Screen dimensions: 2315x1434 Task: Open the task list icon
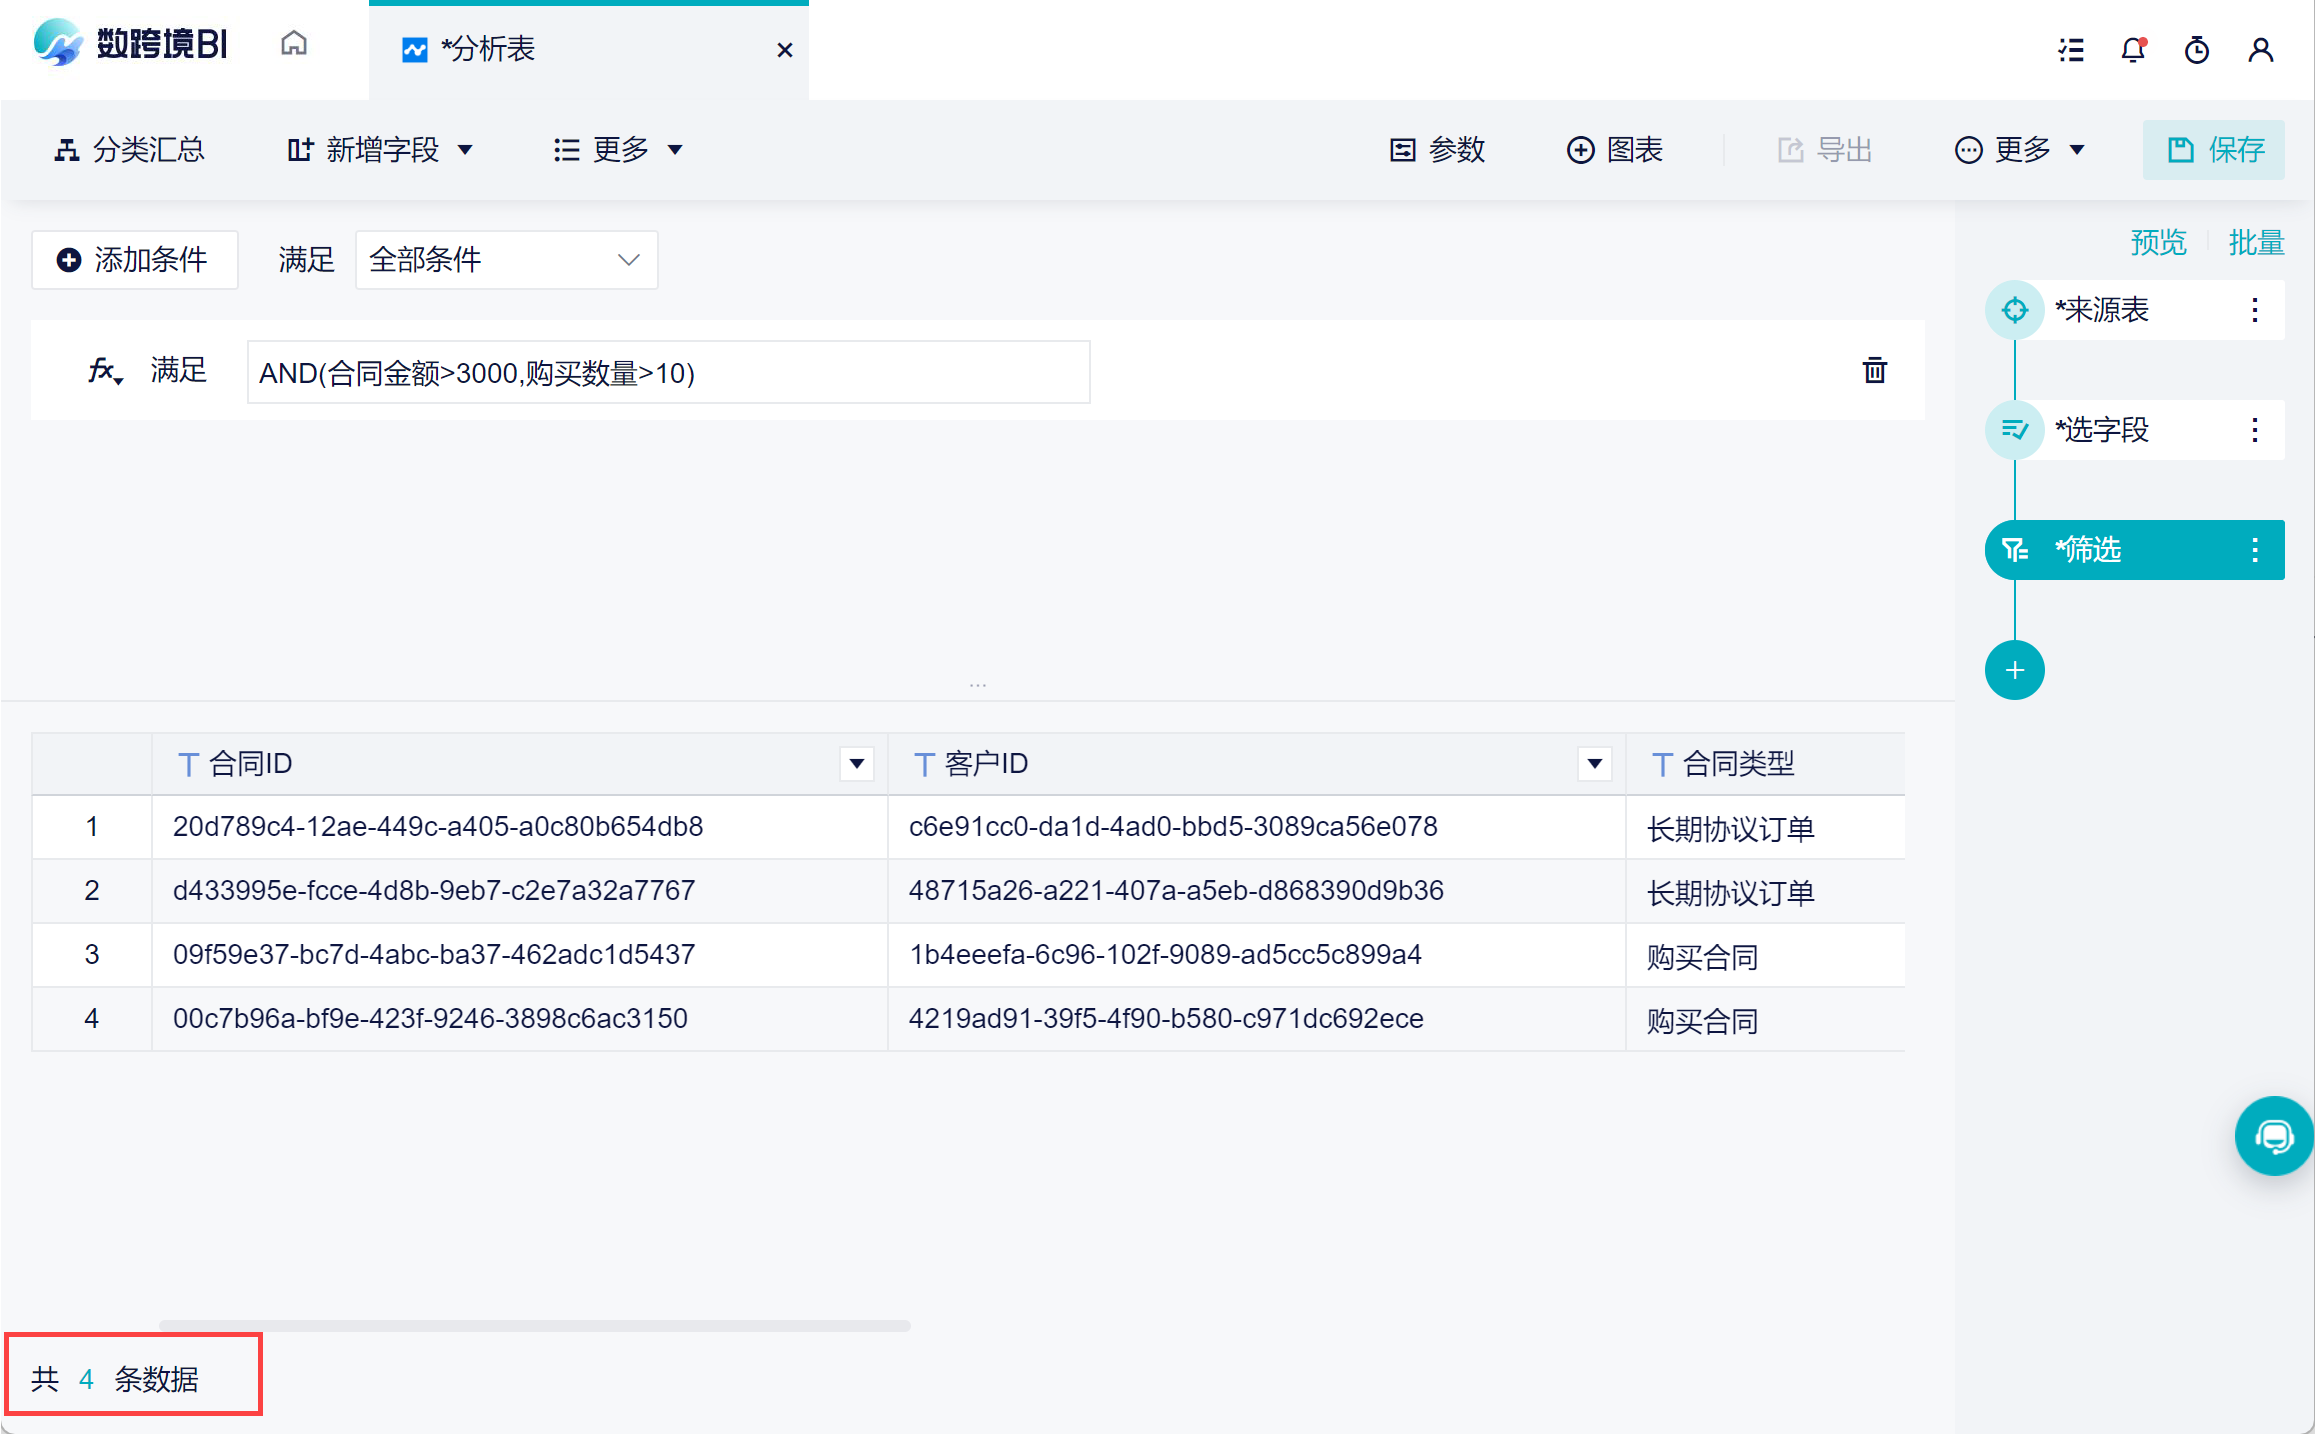[2071, 50]
